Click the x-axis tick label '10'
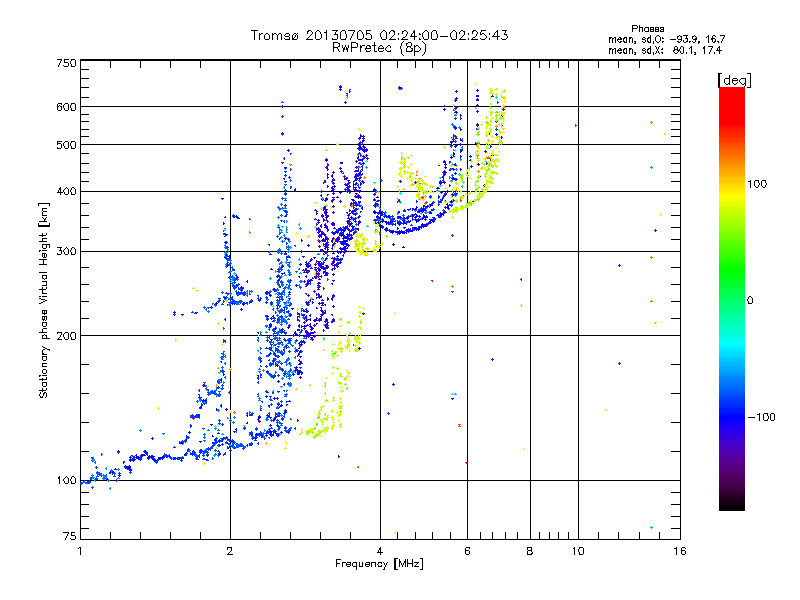 (x=578, y=551)
